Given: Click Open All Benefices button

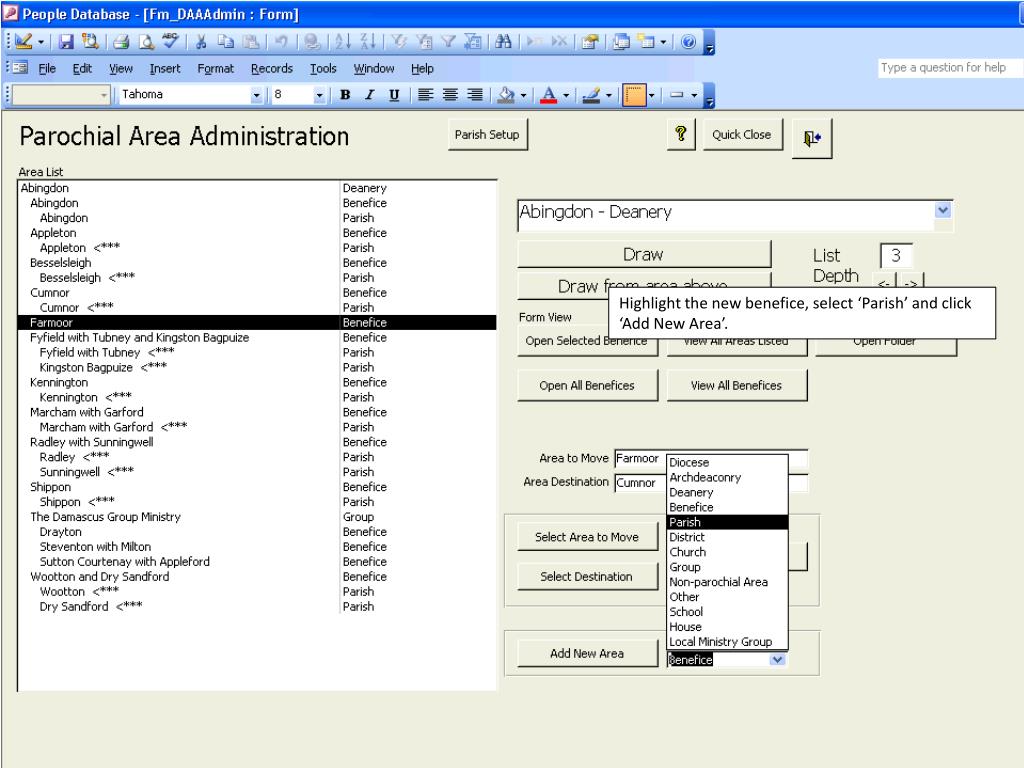Looking at the screenshot, I should coord(587,385).
